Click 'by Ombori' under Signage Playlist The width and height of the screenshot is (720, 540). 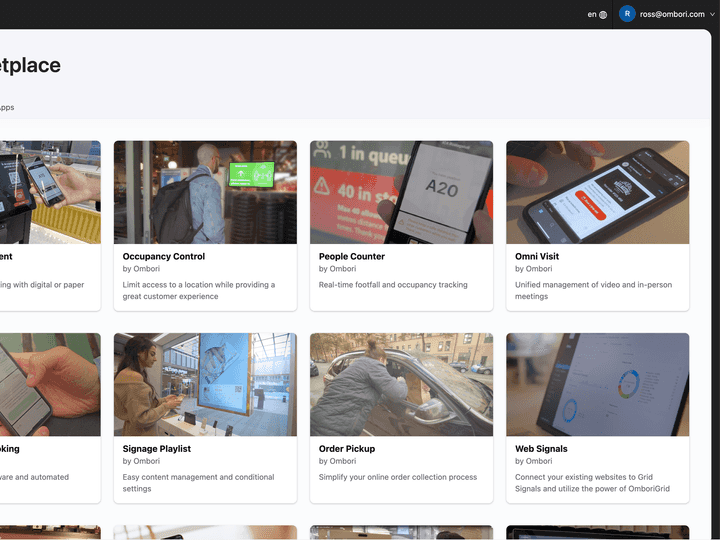[x=141, y=461]
